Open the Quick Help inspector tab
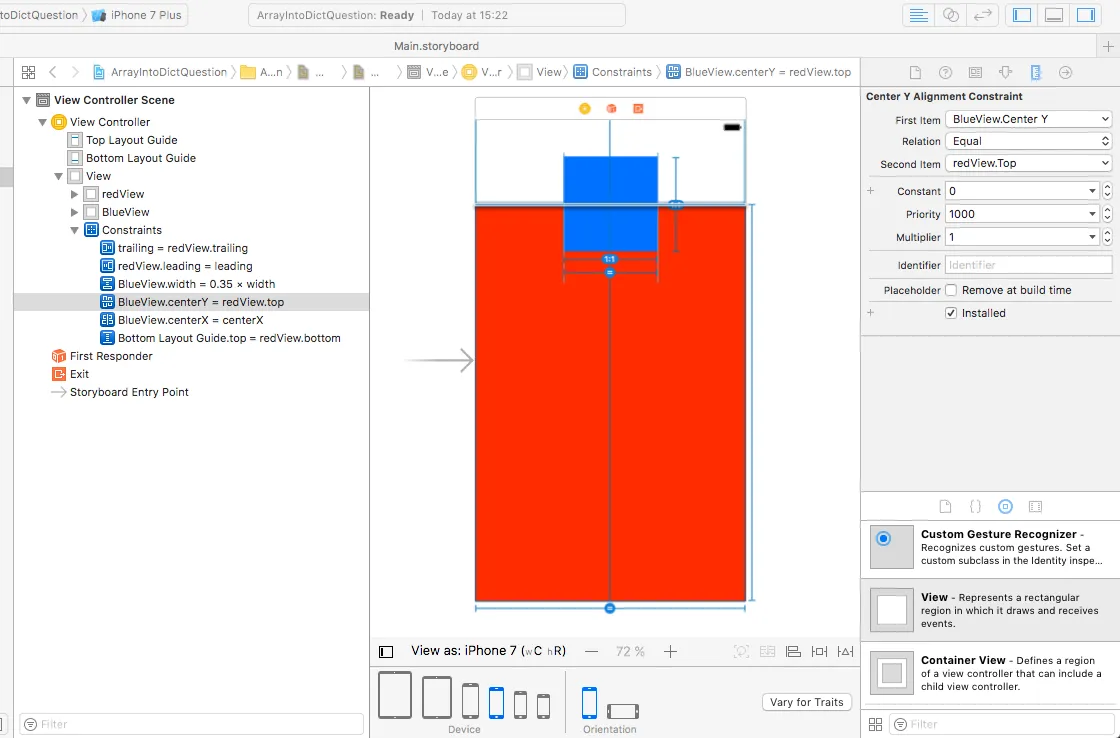Viewport: 1120px width, 738px height. click(945, 72)
